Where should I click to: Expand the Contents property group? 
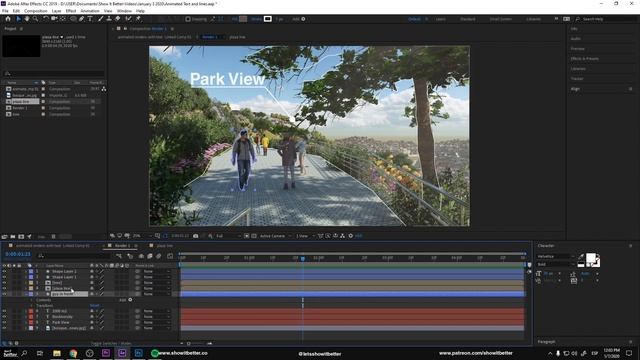point(31,300)
